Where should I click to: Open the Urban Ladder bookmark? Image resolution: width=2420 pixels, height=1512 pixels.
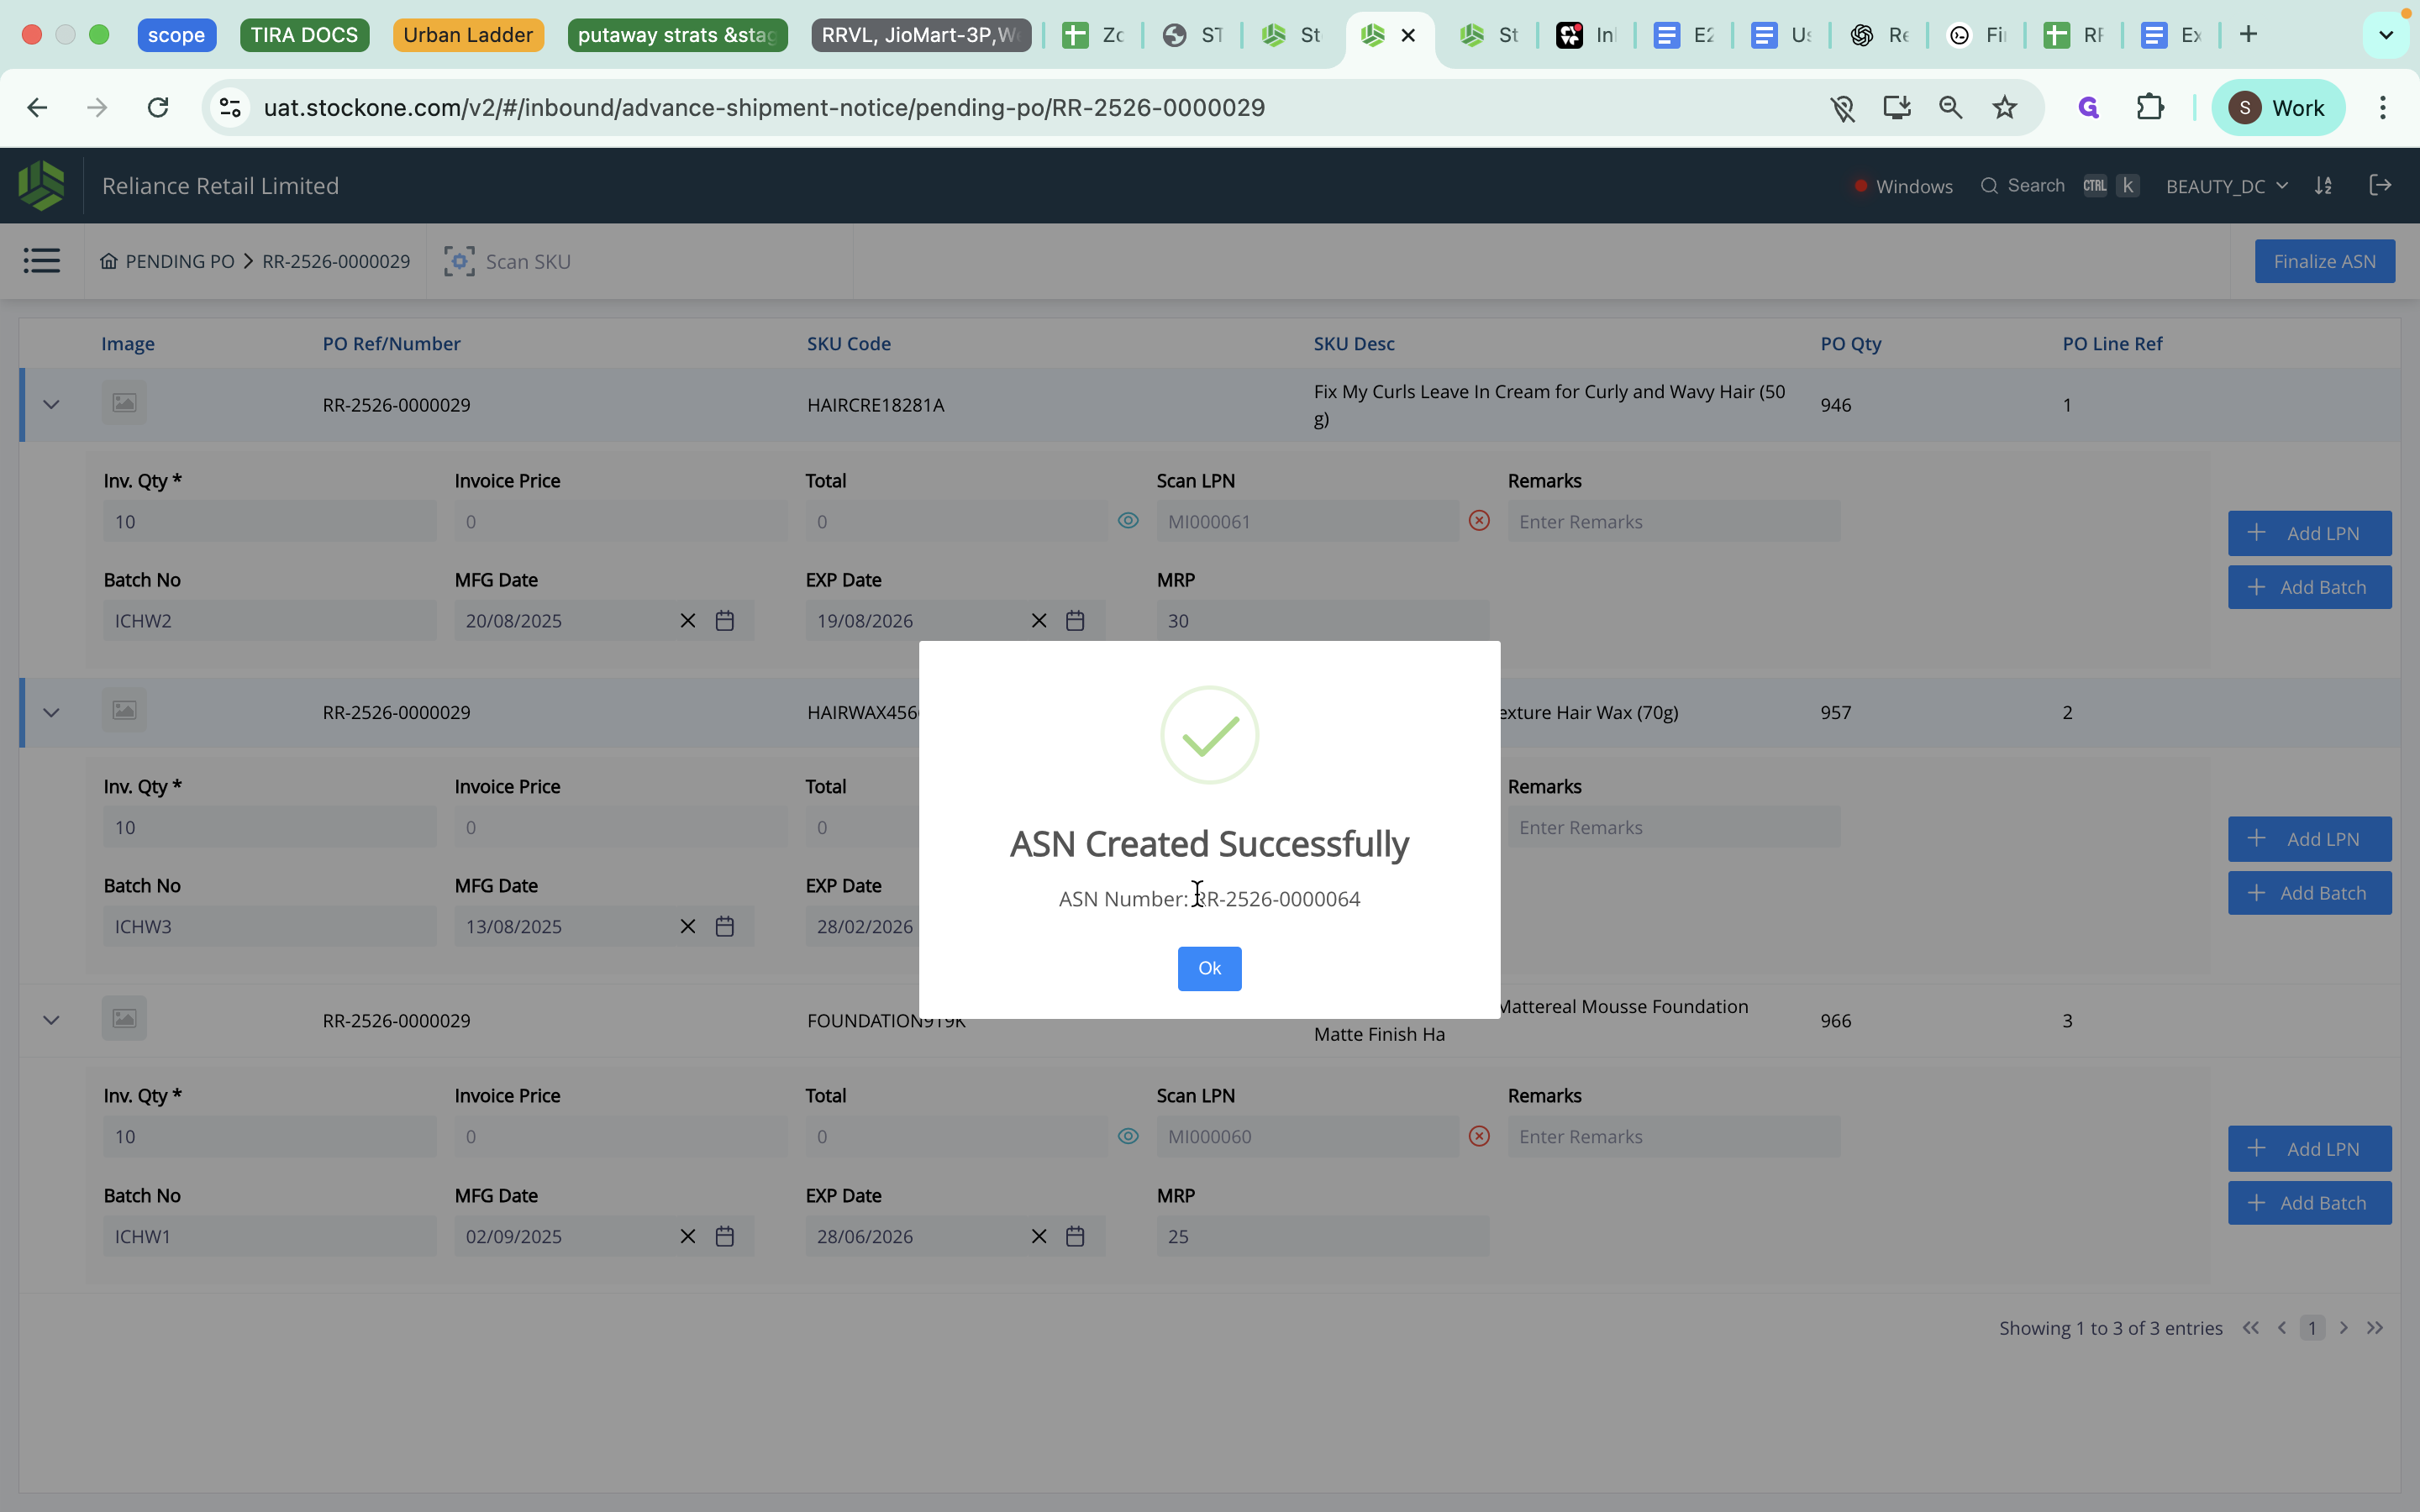[x=468, y=34]
